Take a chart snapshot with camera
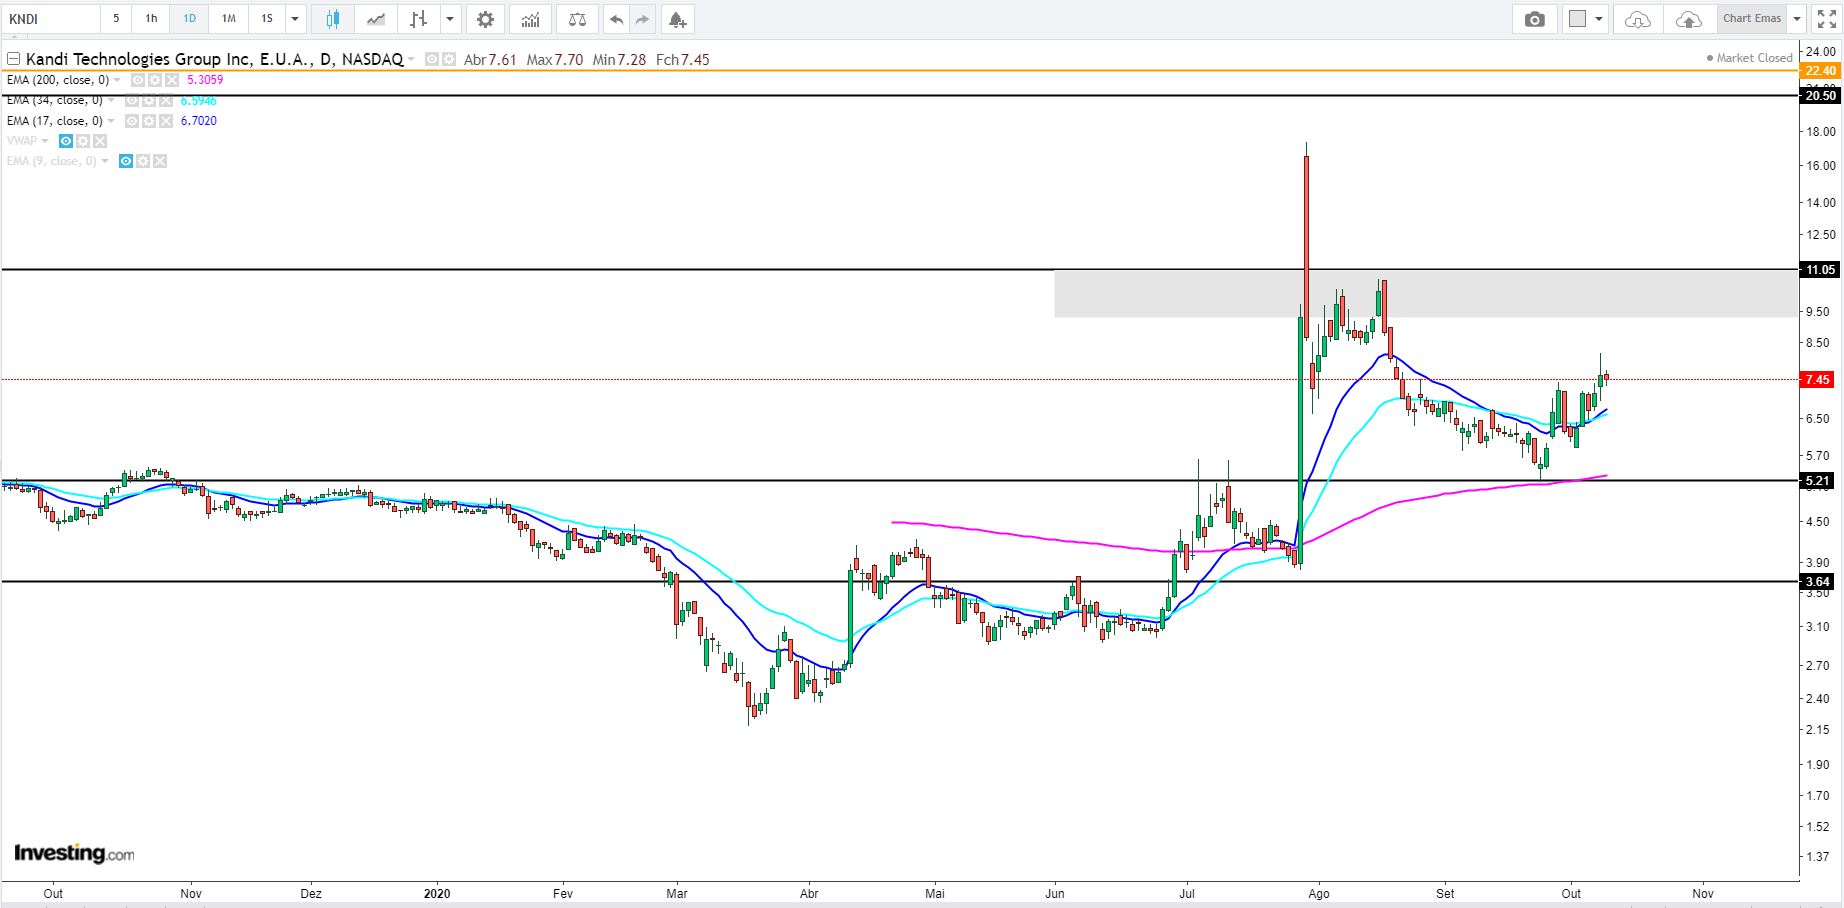The image size is (1844, 908). point(1535,19)
